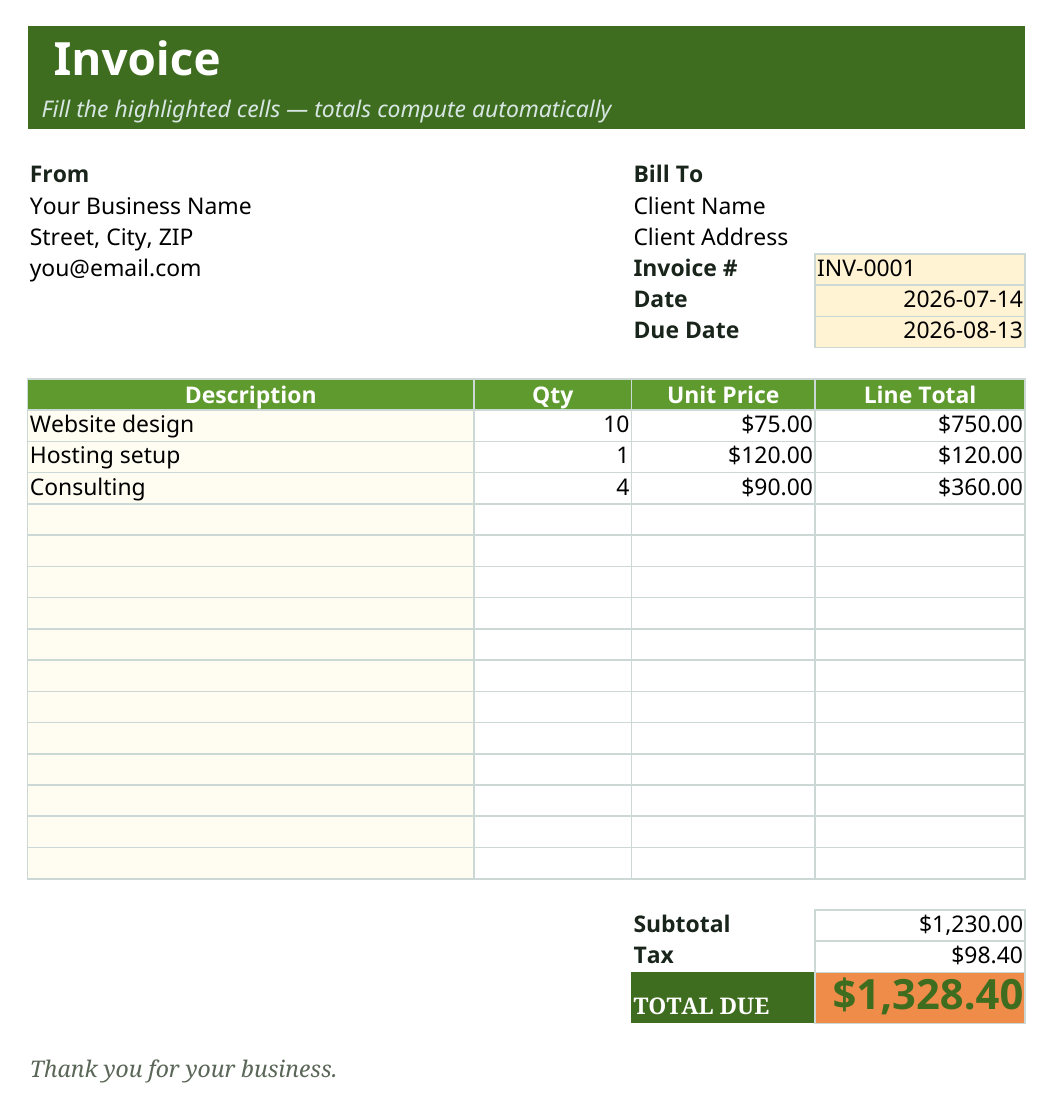
Task: Click the $75.00 unit price cell
Action: tap(723, 425)
